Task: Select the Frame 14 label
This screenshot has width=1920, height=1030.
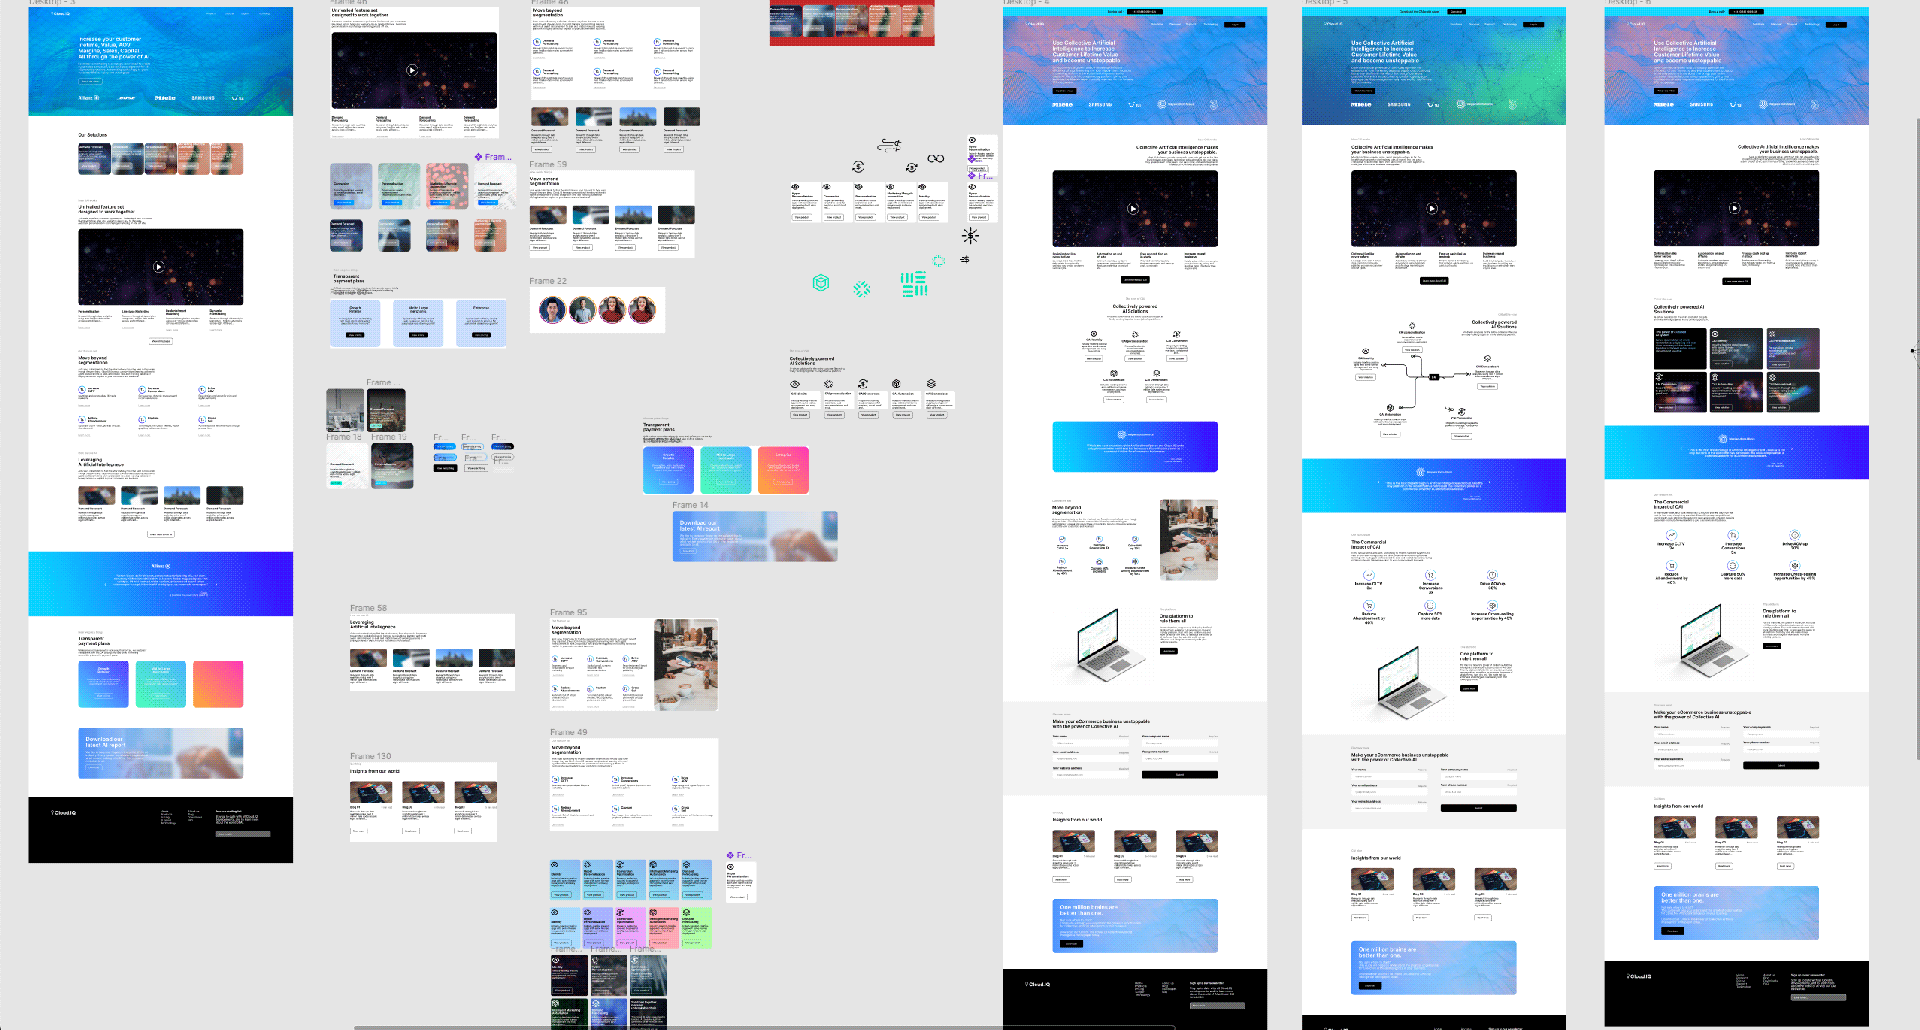Action: [690, 505]
